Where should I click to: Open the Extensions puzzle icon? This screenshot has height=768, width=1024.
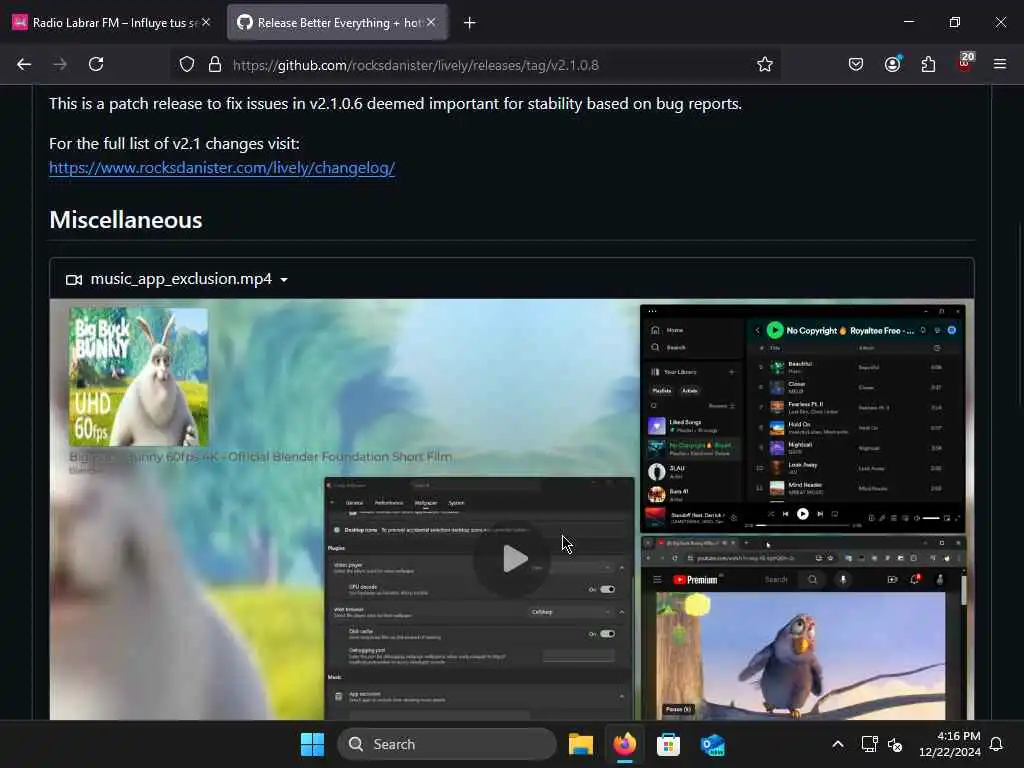click(x=928, y=64)
